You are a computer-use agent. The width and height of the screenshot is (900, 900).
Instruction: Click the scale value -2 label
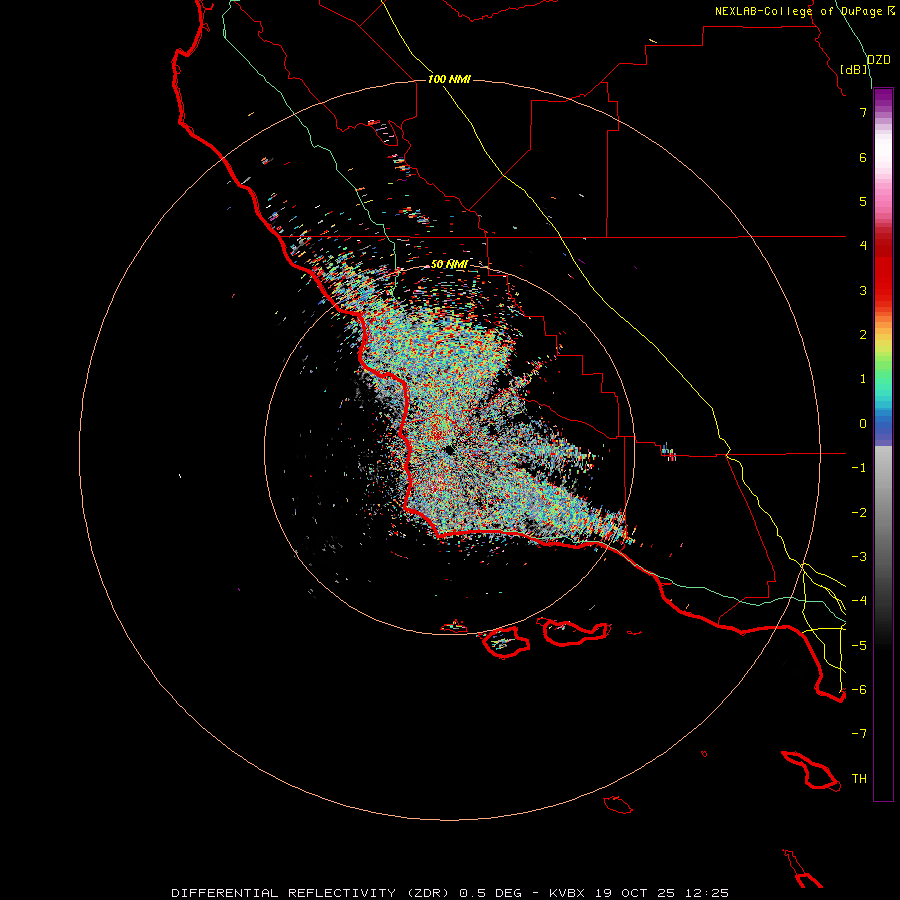click(859, 513)
